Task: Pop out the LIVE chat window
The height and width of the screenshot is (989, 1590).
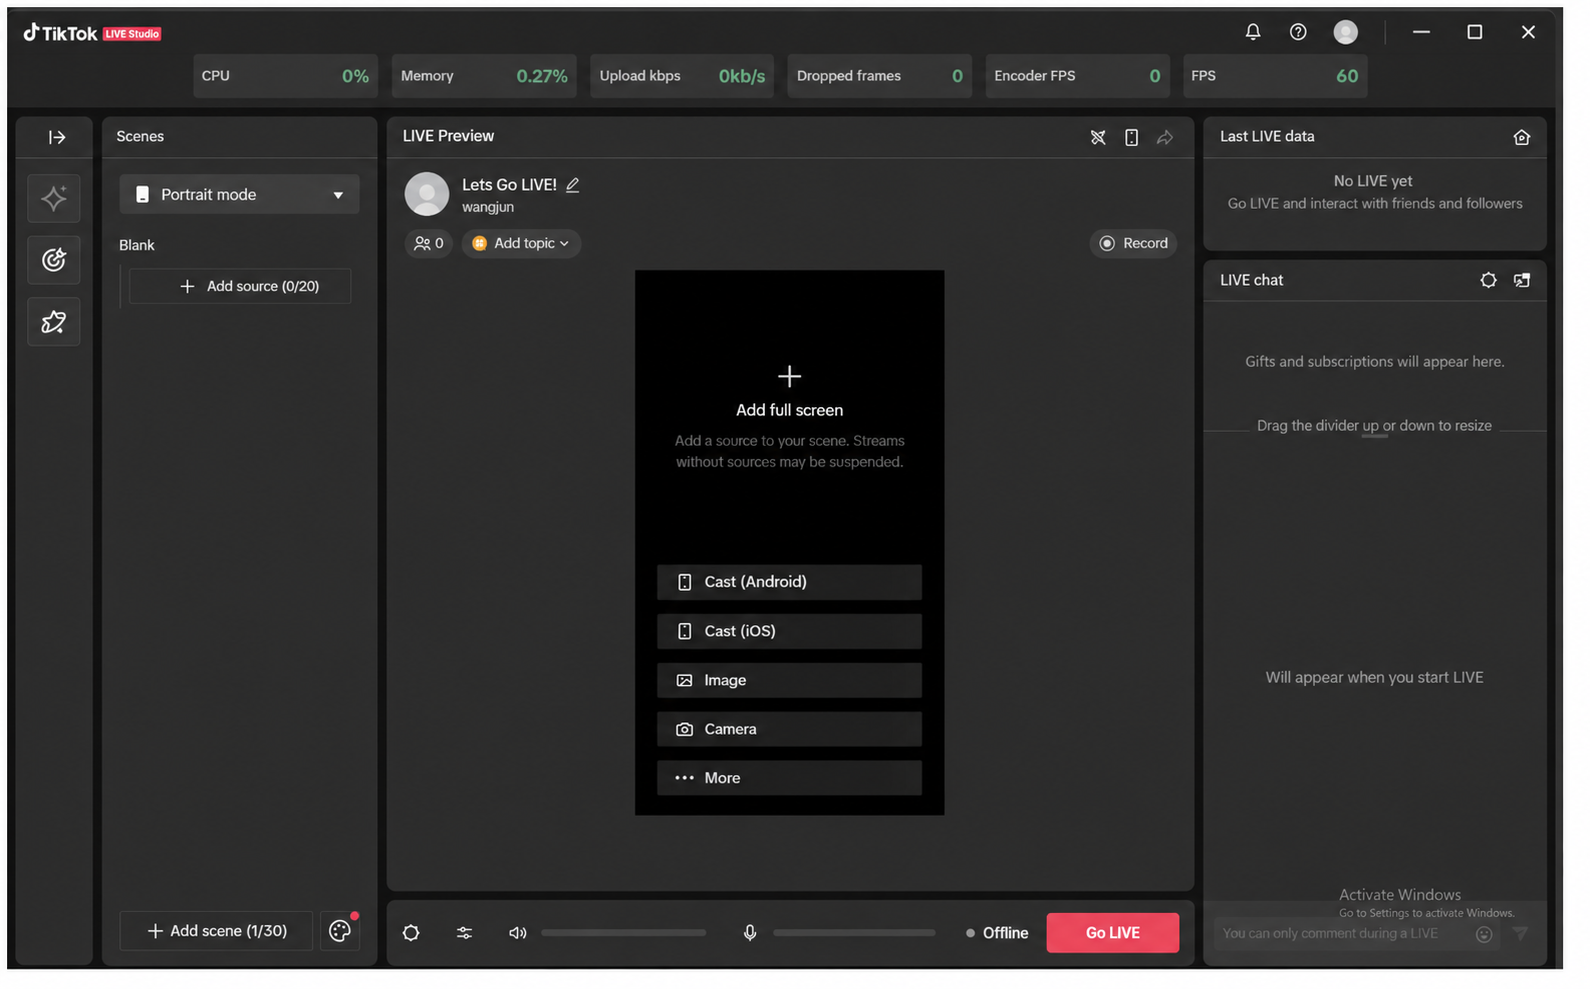Action: click(1522, 280)
